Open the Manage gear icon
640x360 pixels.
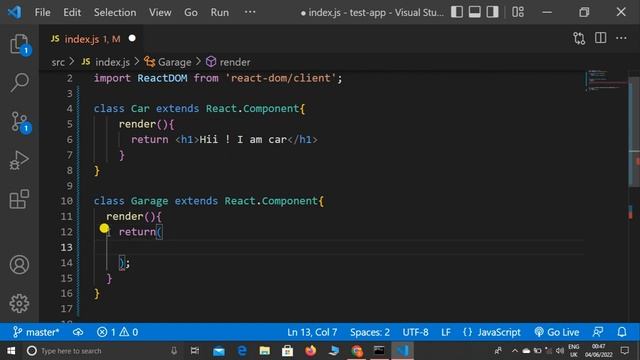[x=19, y=303]
